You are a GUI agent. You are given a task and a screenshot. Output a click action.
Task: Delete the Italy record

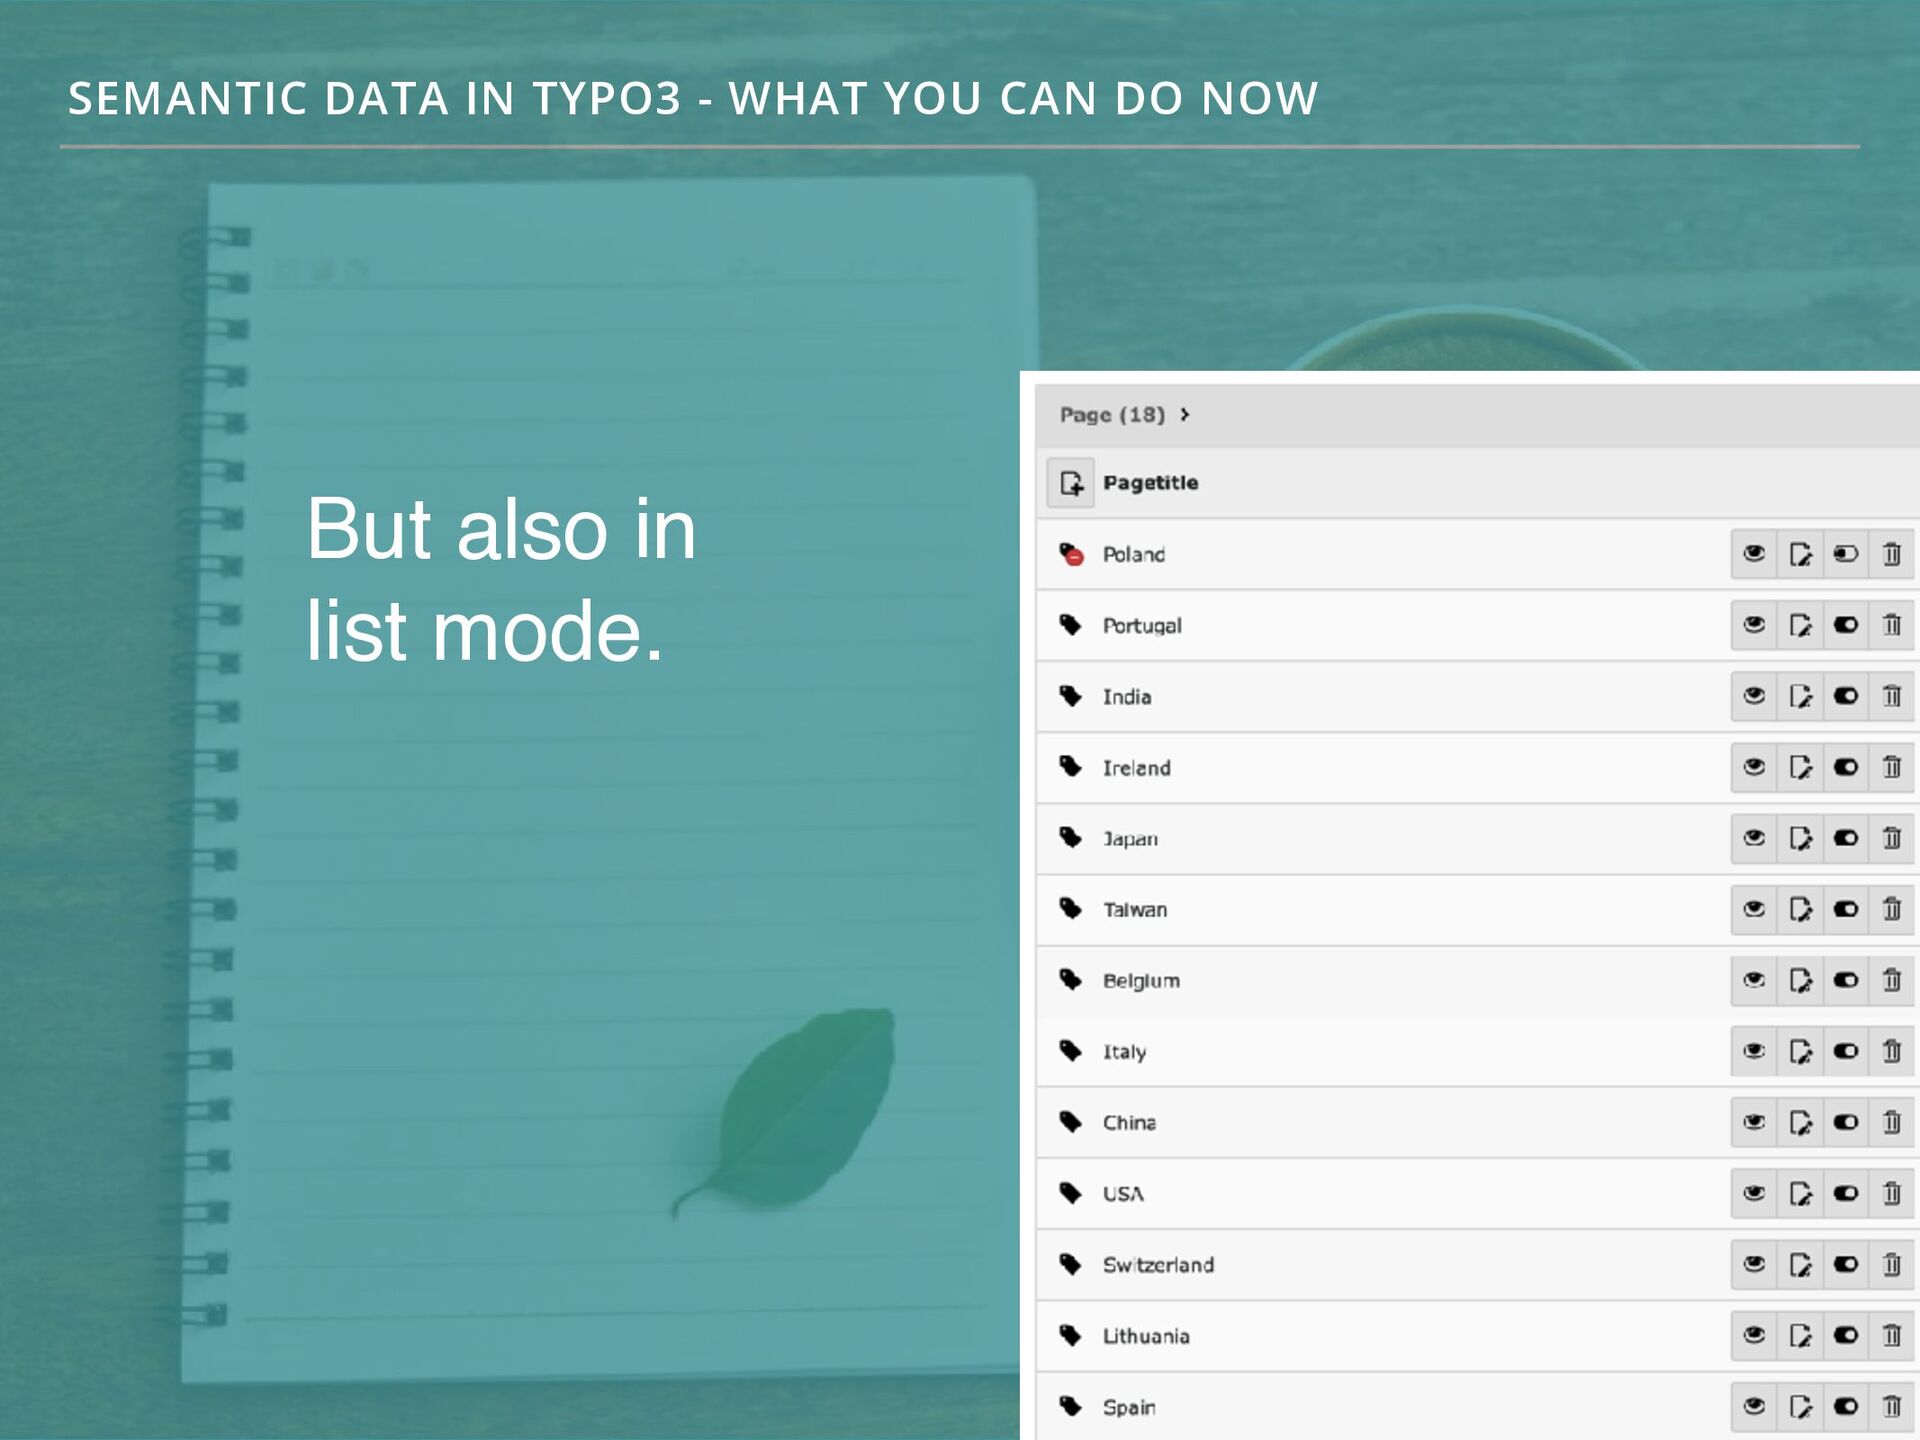[x=1892, y=1051]
